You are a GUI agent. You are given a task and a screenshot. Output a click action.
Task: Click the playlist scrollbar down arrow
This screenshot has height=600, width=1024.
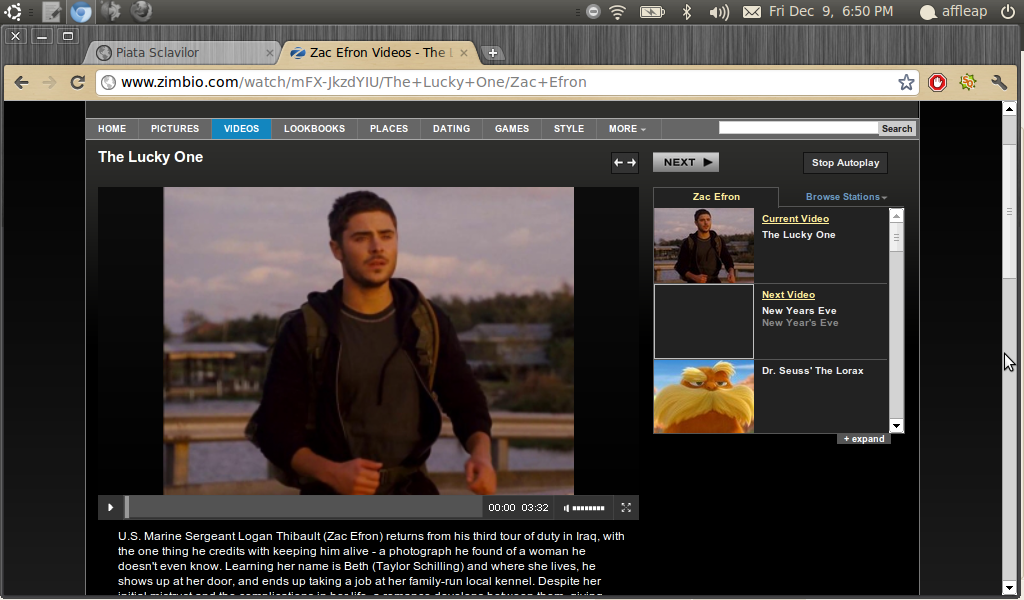click(x=896, y=426)
